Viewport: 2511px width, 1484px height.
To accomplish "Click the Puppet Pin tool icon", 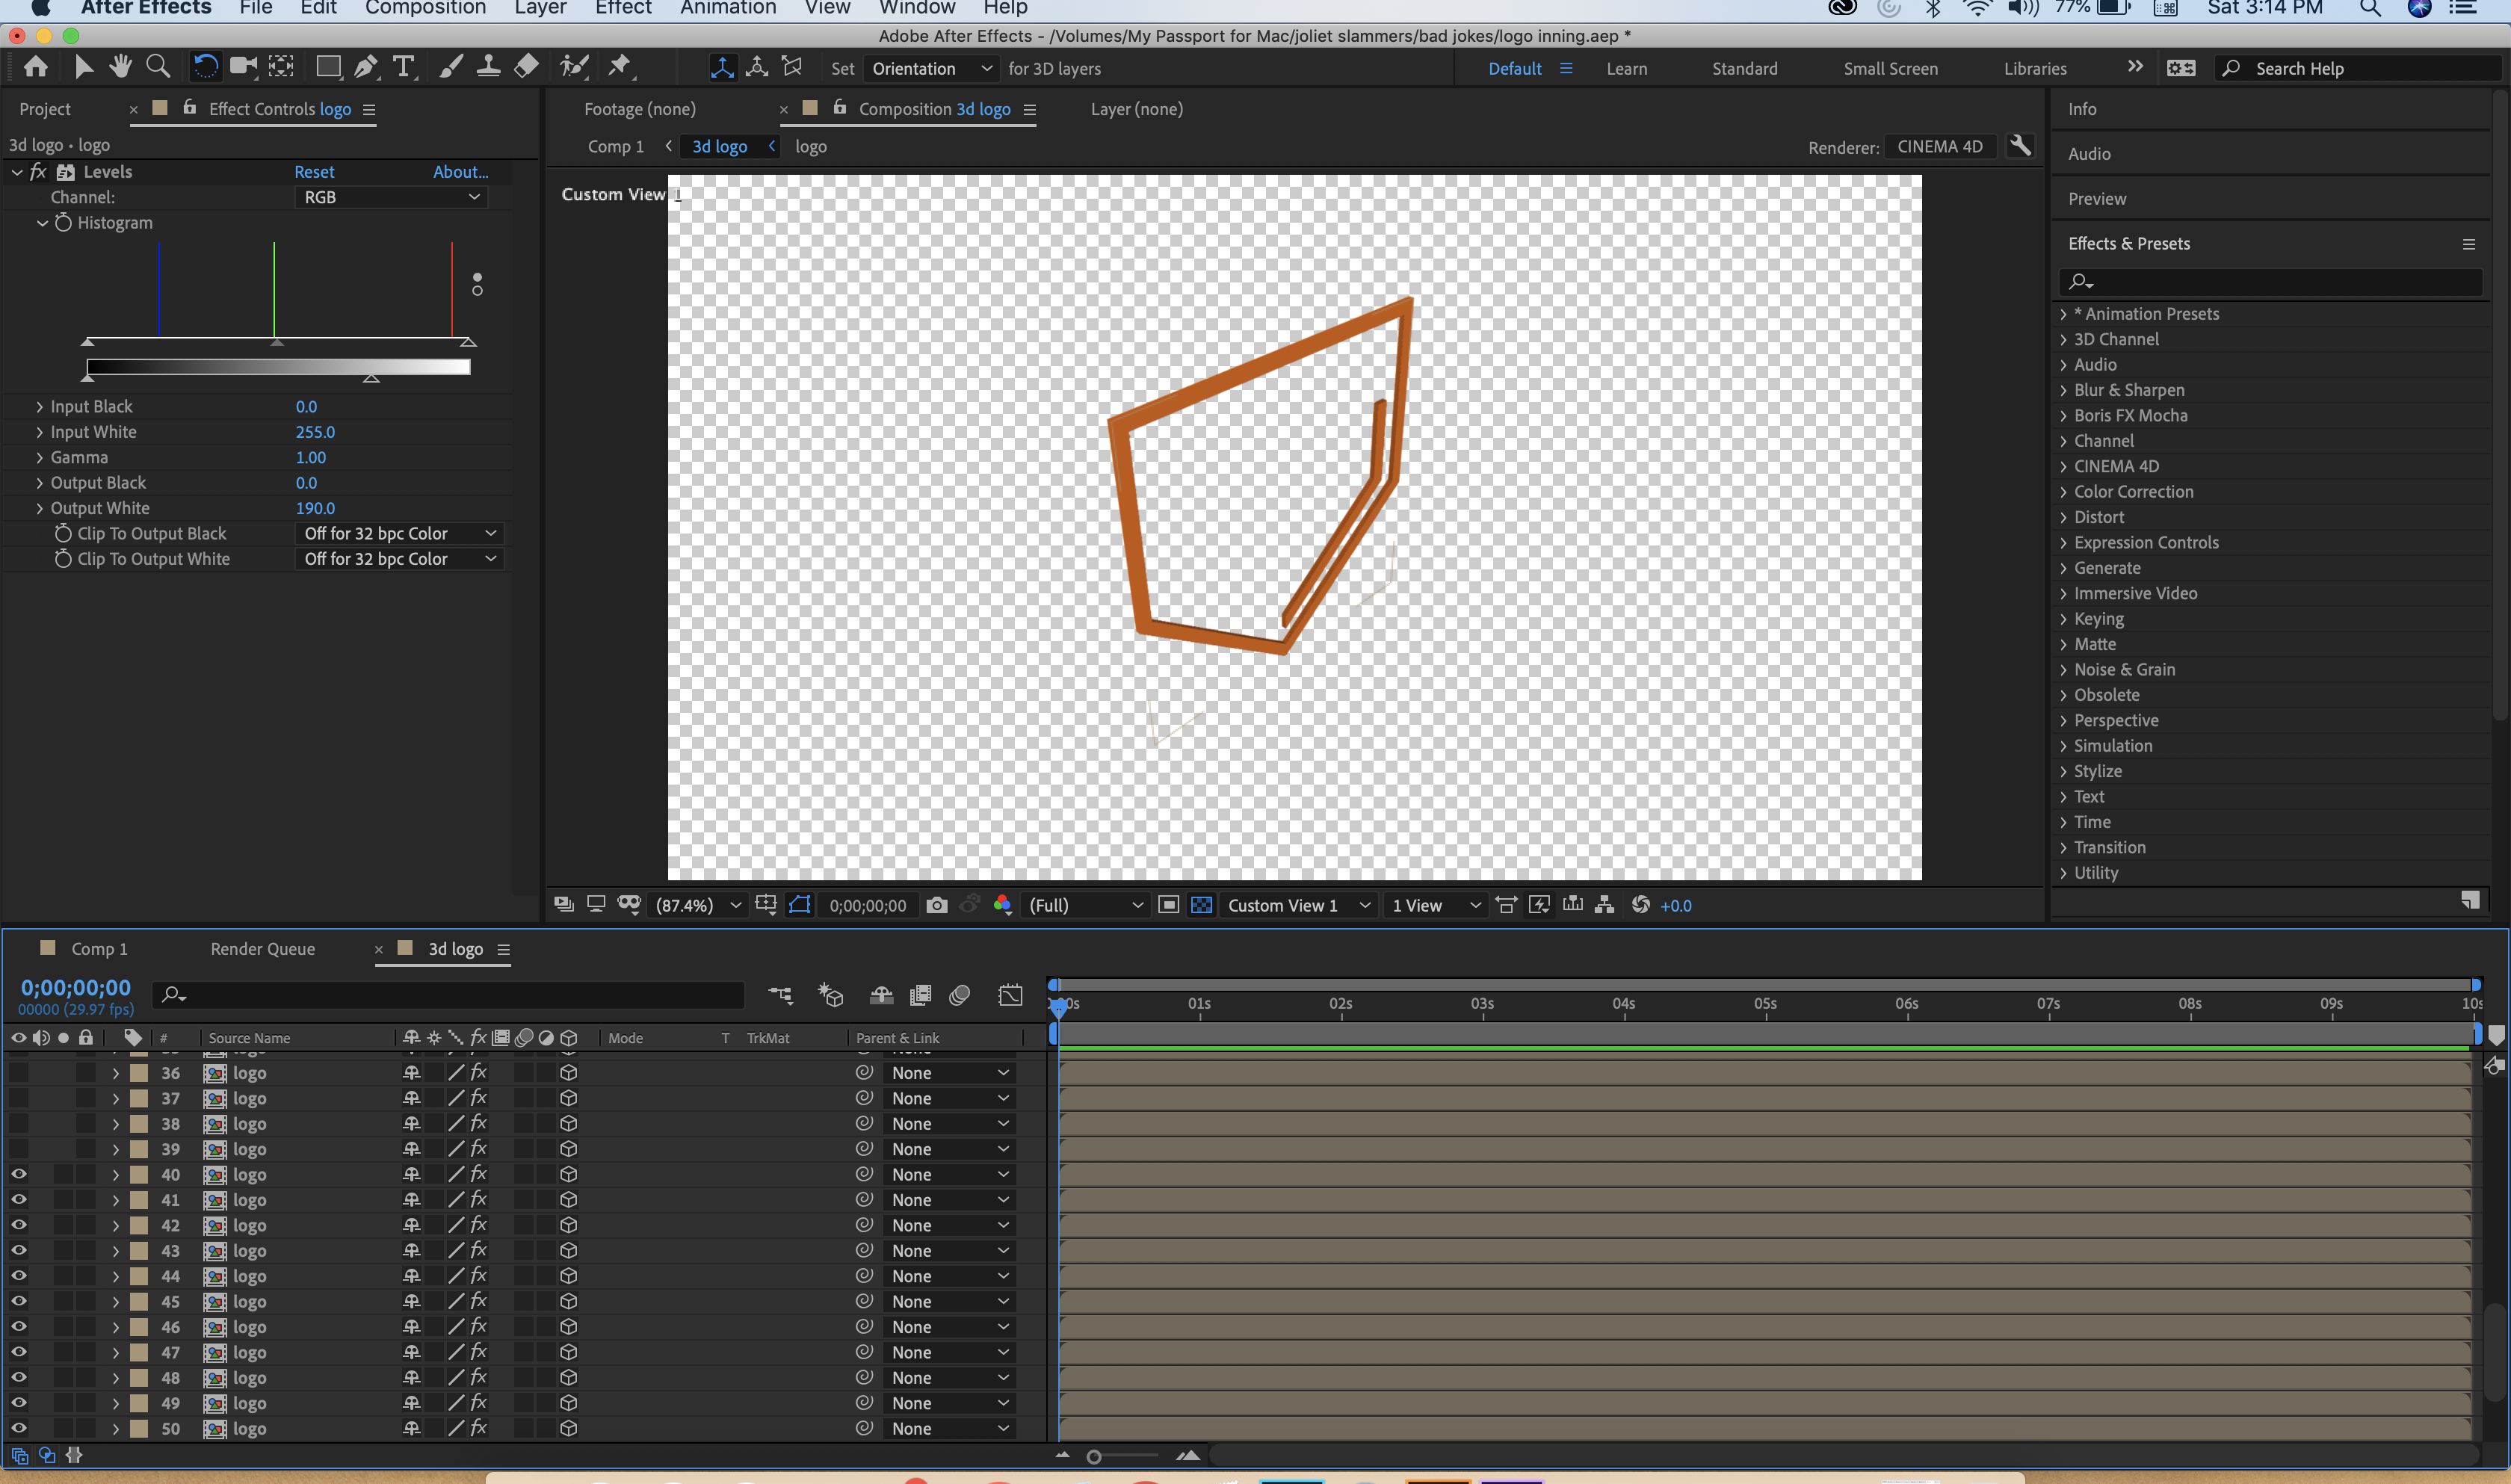I will [619, 67].
